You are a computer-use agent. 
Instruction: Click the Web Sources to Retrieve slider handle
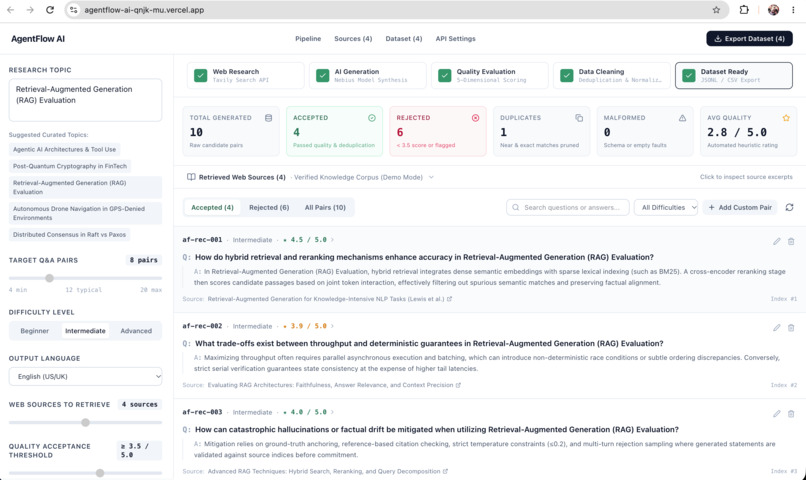(x=85, y=422)
